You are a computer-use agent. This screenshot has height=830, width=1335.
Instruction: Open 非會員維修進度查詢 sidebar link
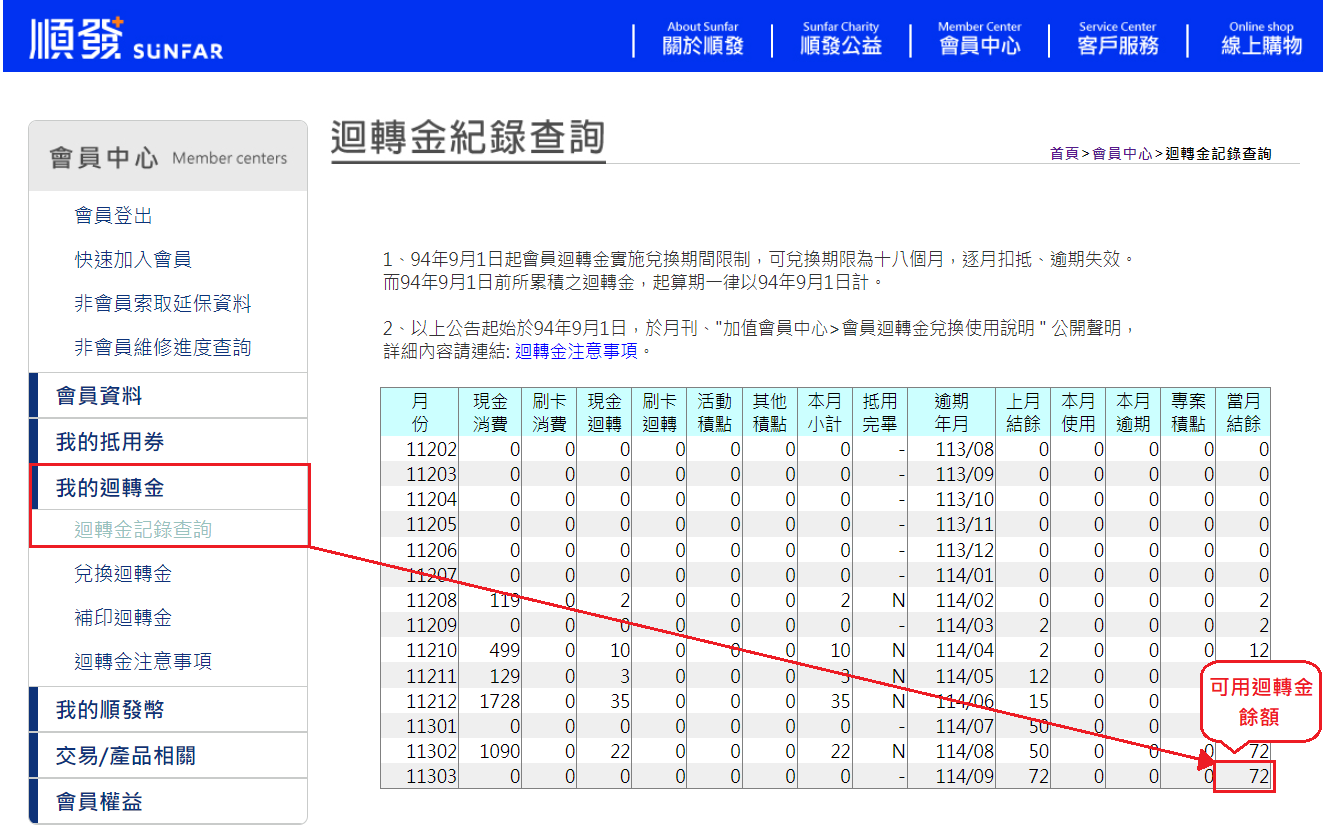162,348
